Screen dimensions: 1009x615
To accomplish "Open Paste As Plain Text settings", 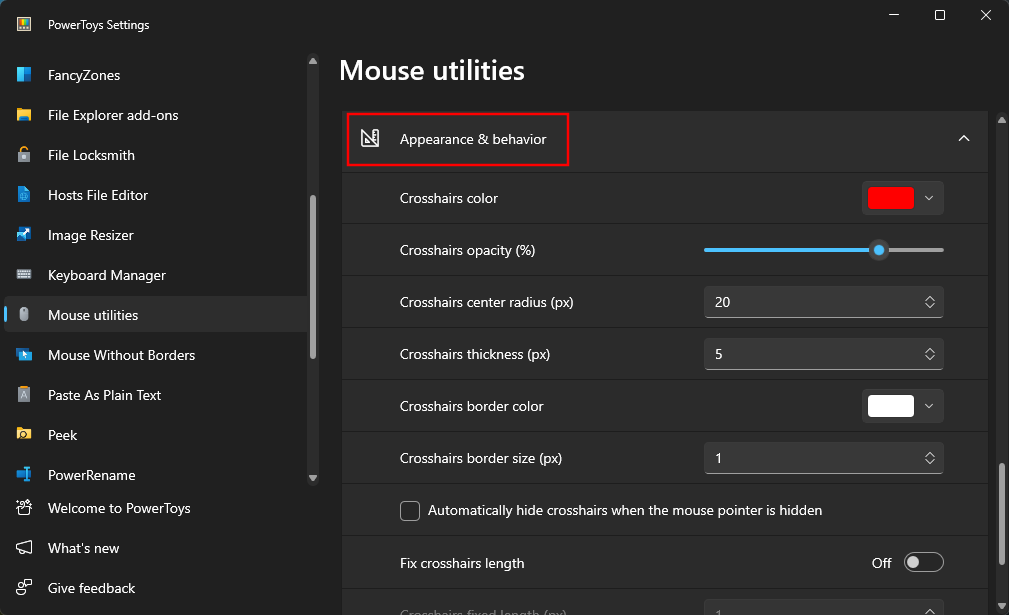I will click(x=156, y=394).
